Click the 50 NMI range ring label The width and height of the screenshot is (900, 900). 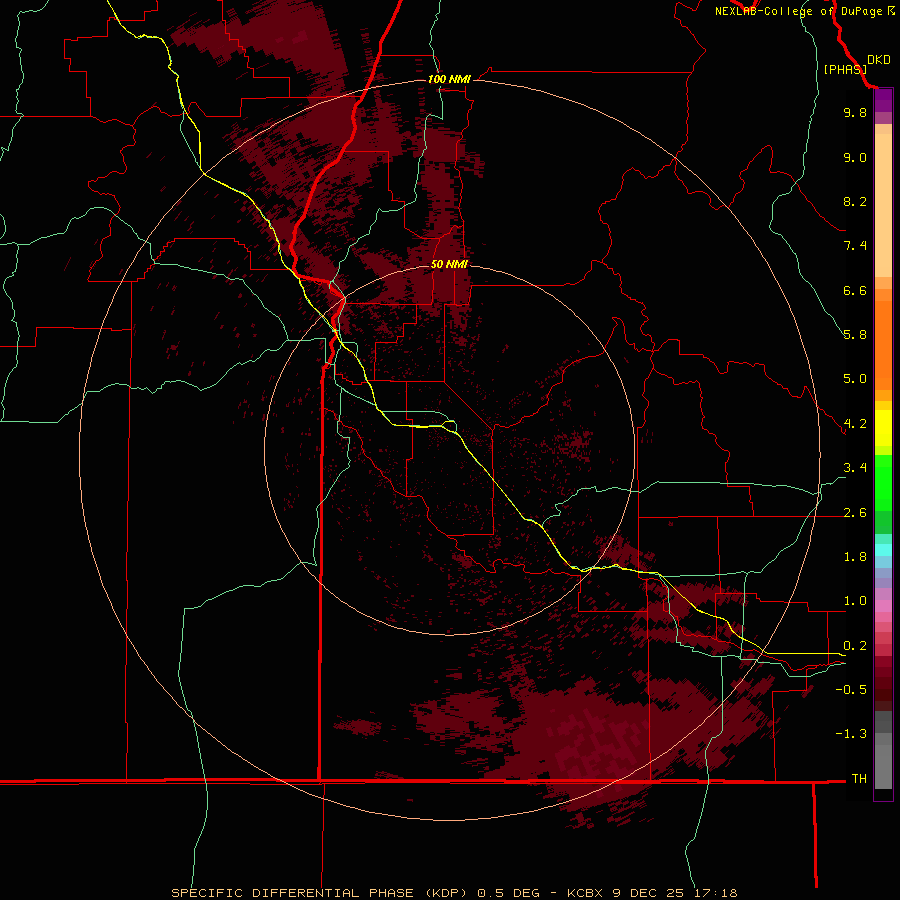(x=449, y=264)
